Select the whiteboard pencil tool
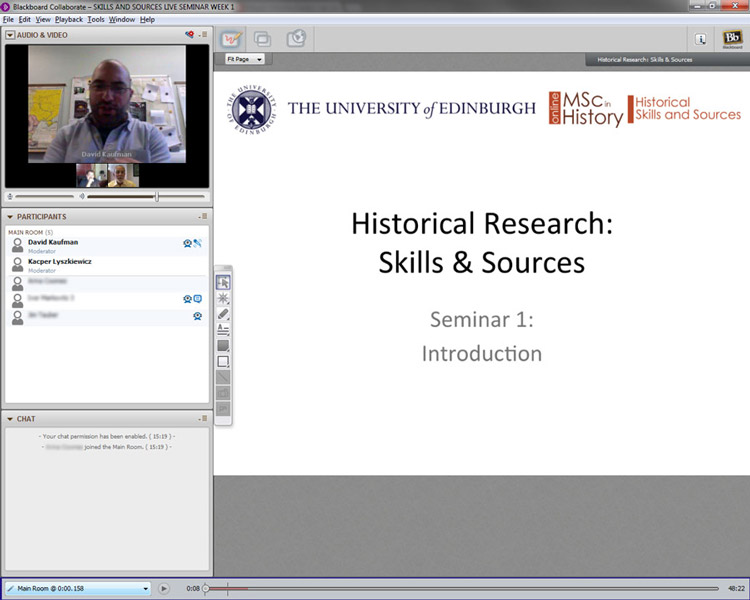Screen dimensions: 750x600 pyautogui.click(x=223, y=314)
